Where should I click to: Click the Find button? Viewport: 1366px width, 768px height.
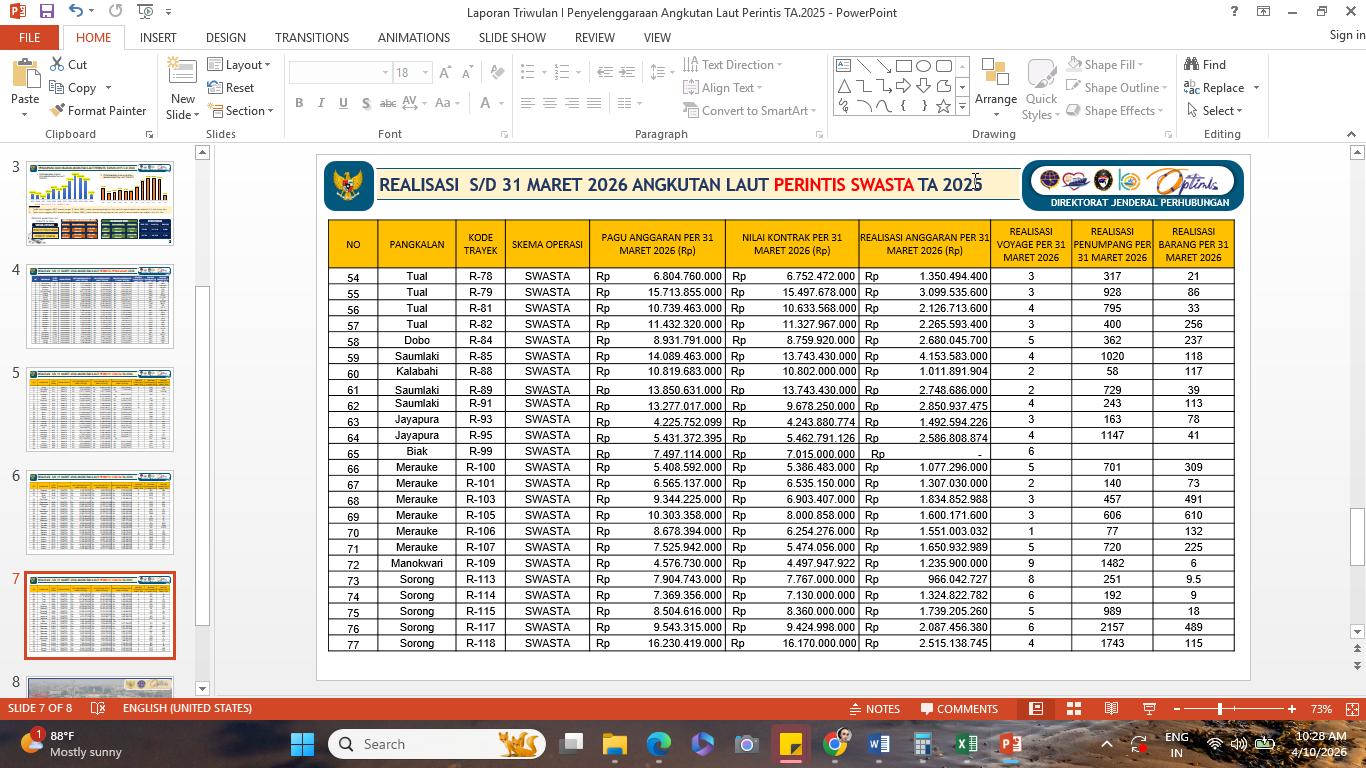coord(1205,64)
